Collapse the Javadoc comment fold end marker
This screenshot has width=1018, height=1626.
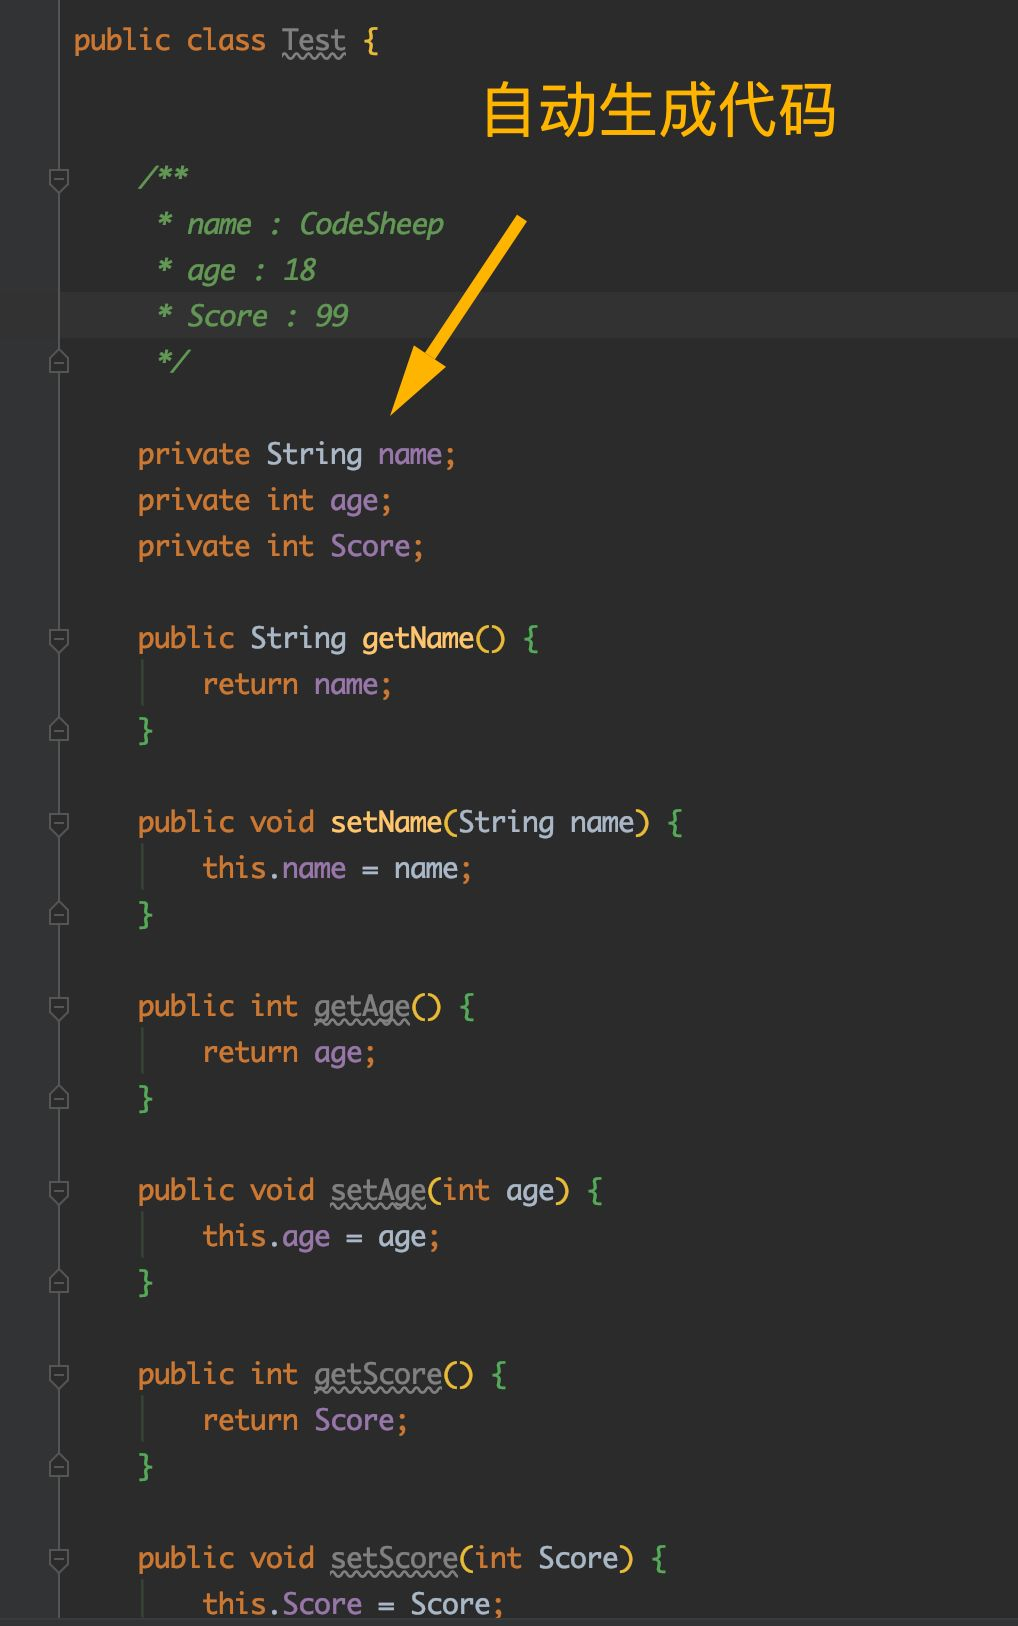[59, 361]
